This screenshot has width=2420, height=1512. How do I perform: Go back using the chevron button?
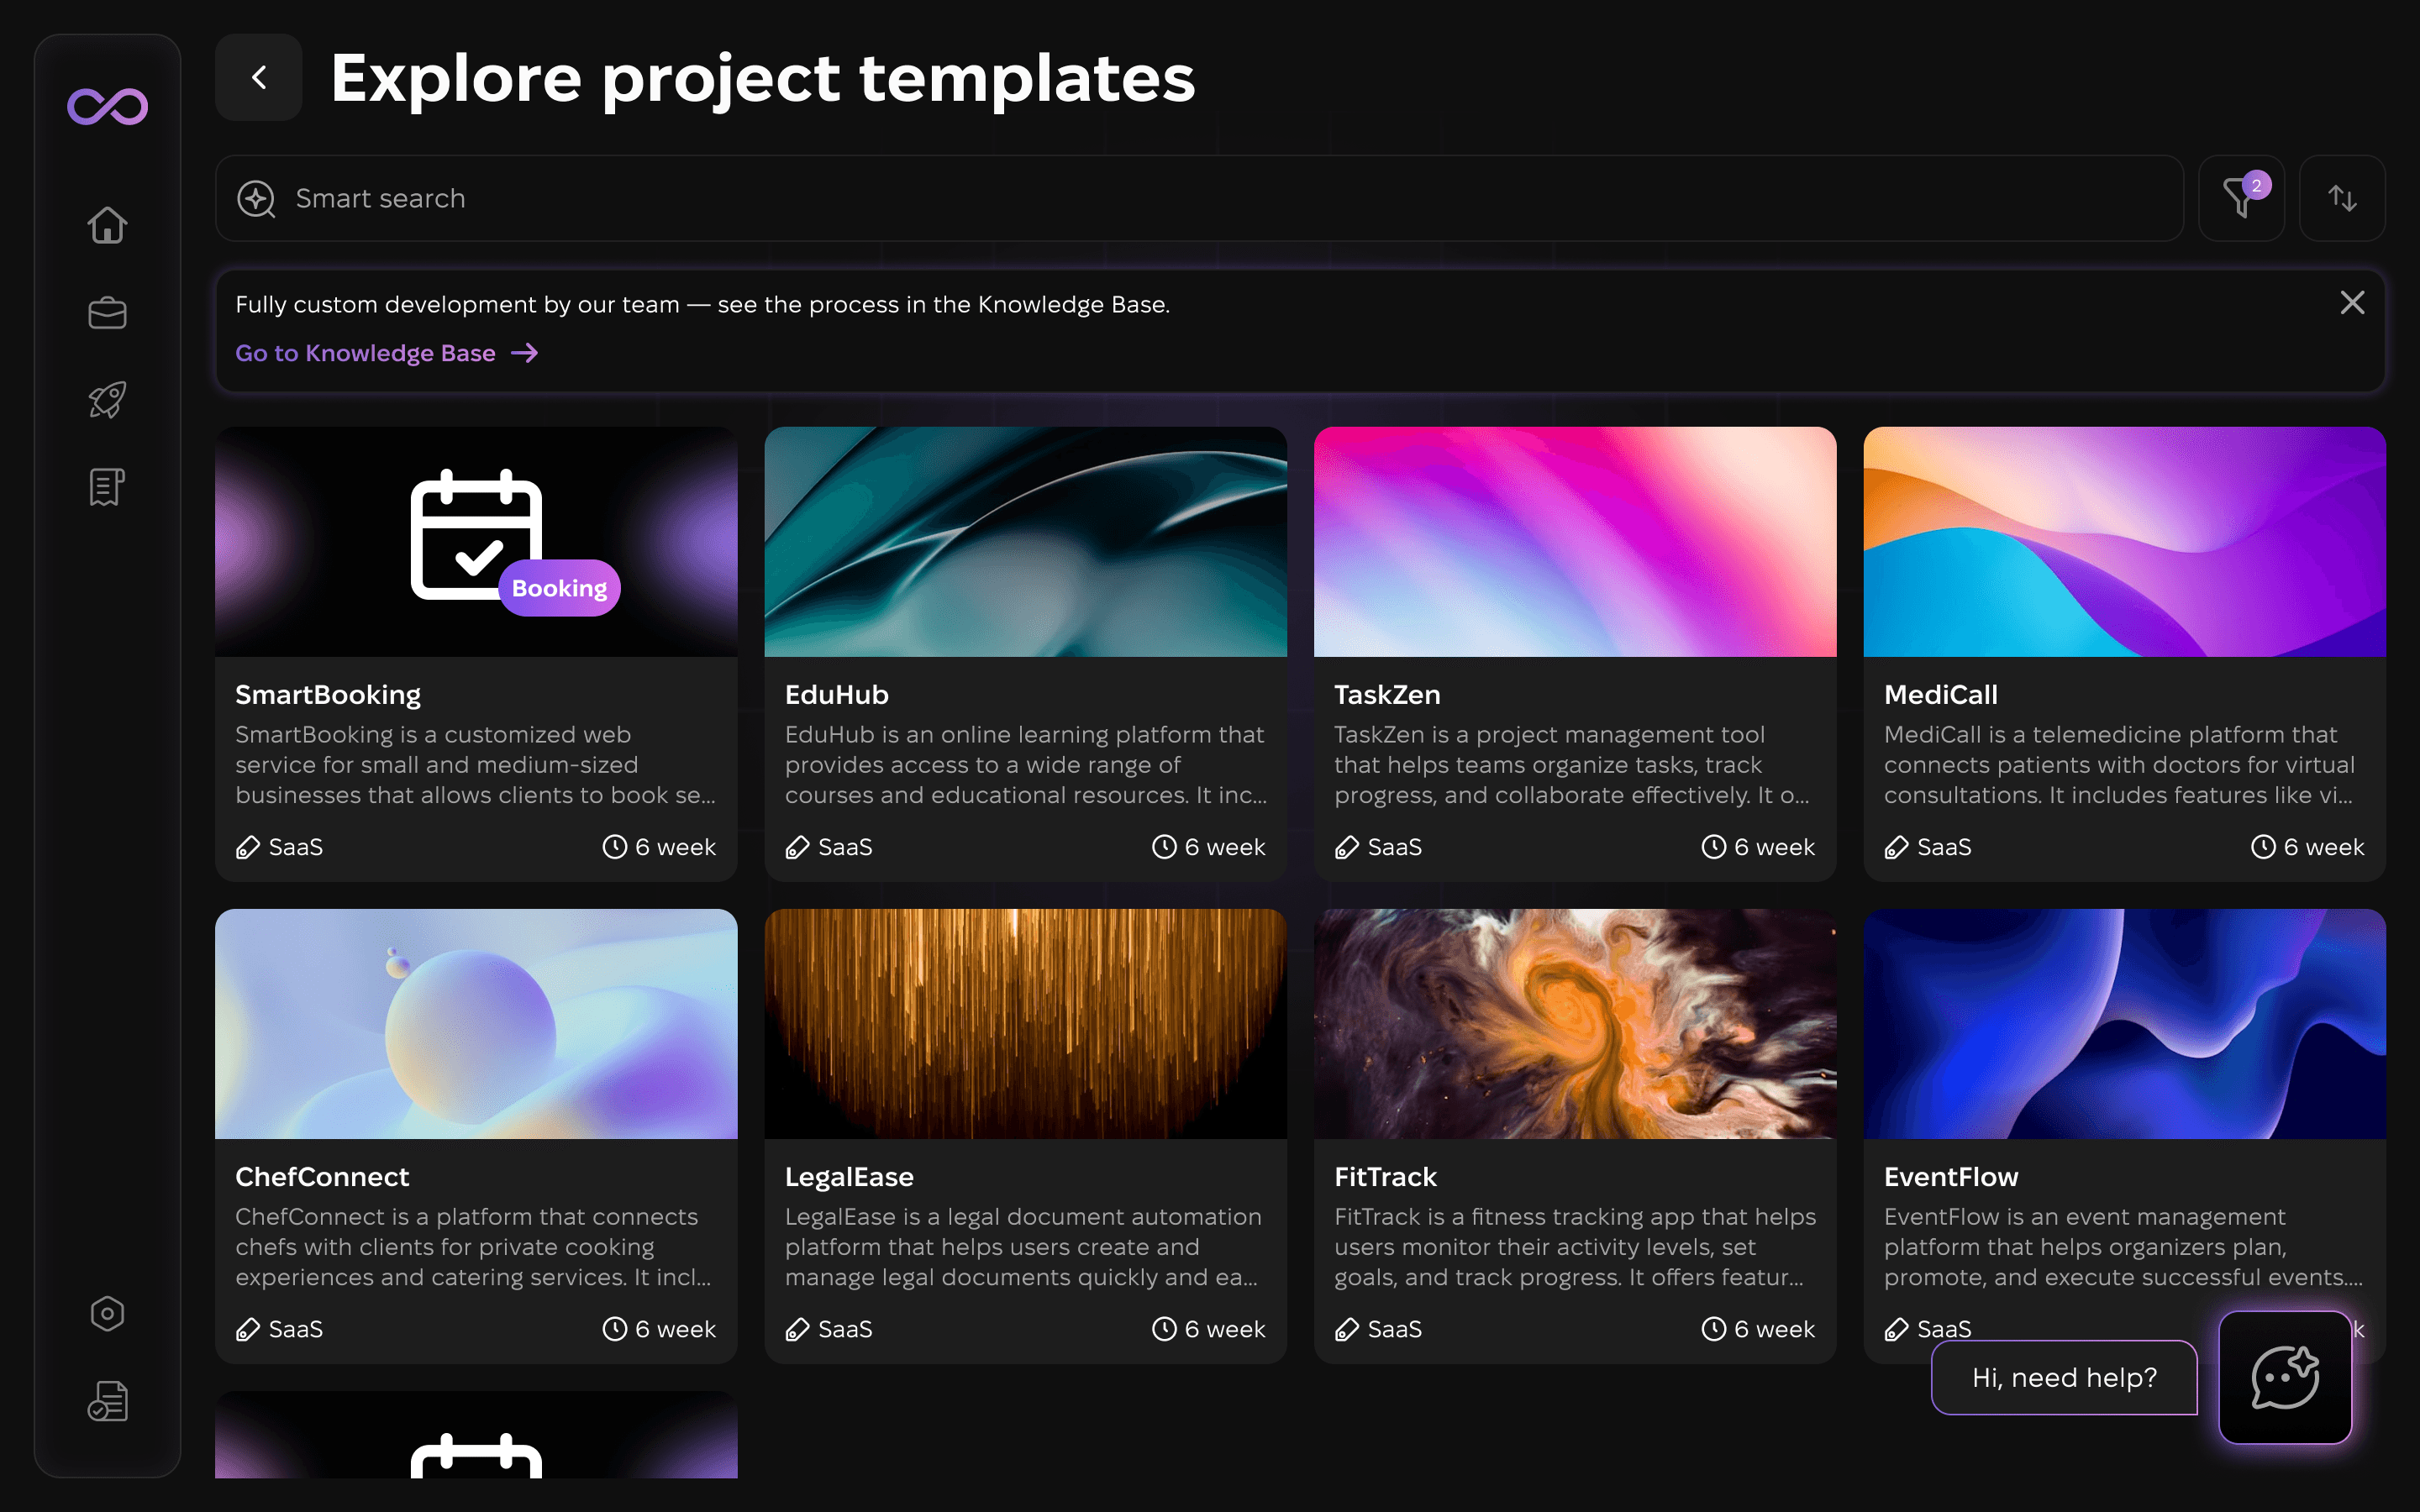tap(259, 78)
